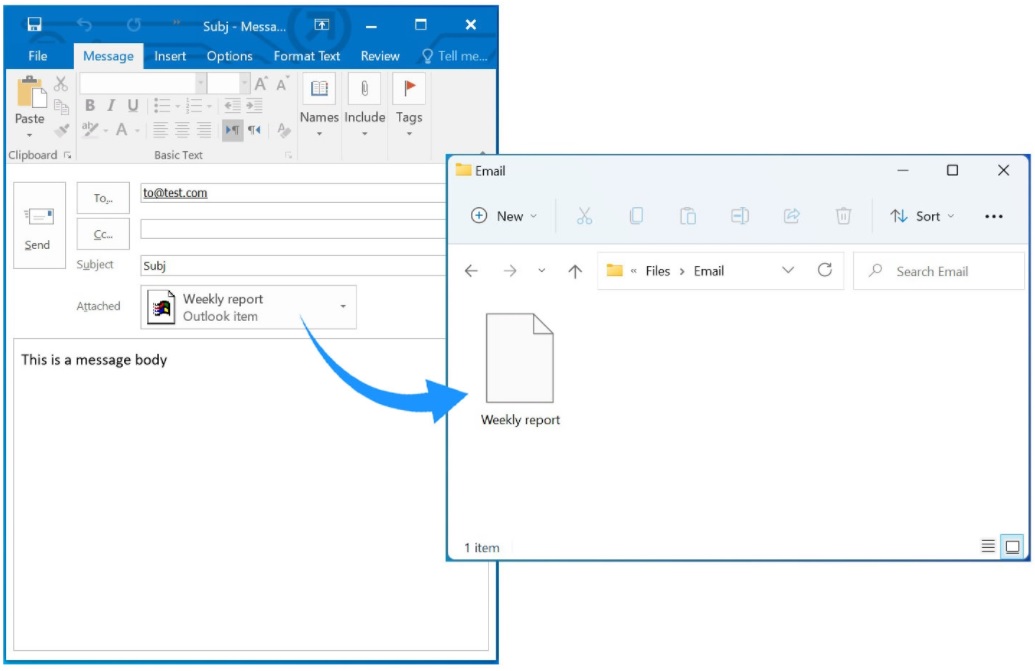Open the Font Color swatch picker

tap(122, 130)
